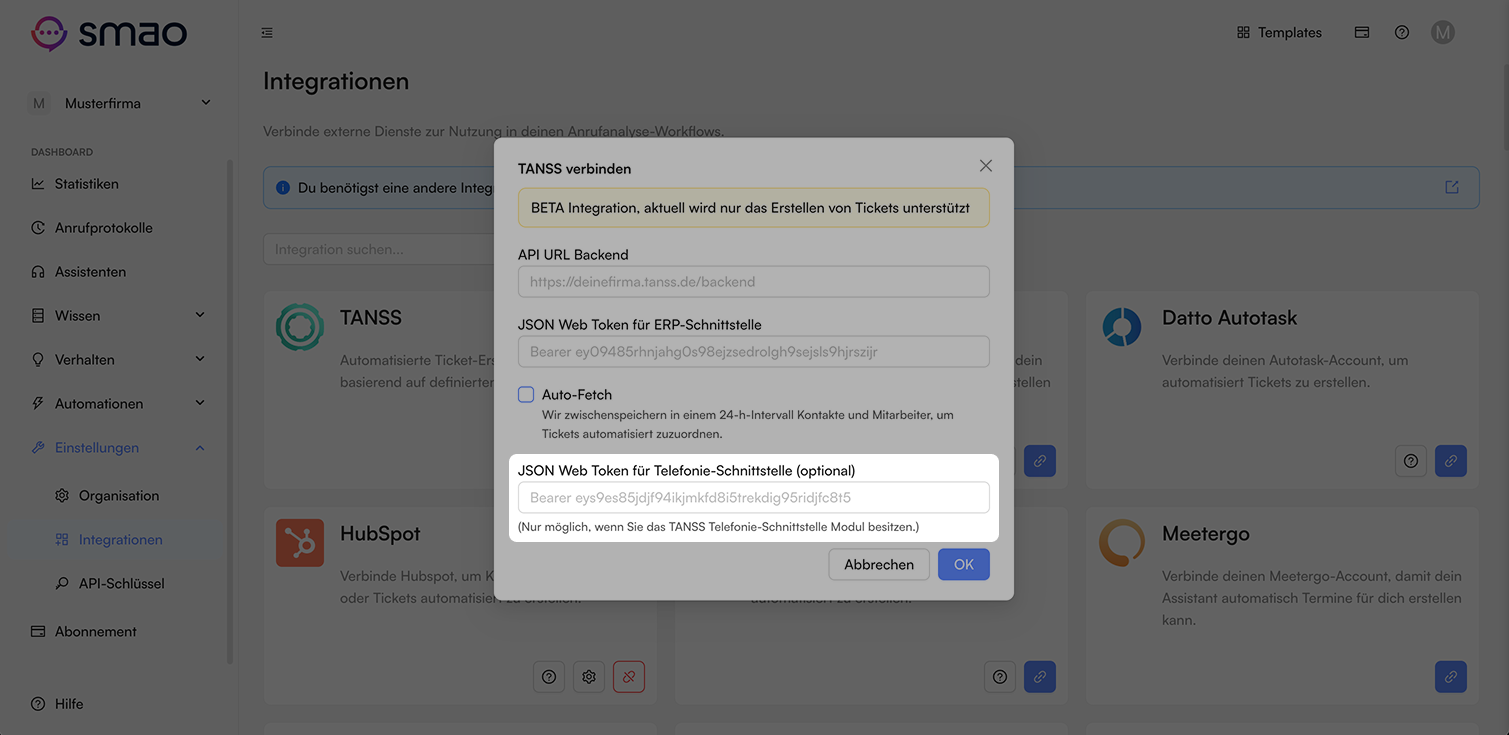Click the info icon in the blue banner
The image size is (1509, 735).
(x=283, y=188)
